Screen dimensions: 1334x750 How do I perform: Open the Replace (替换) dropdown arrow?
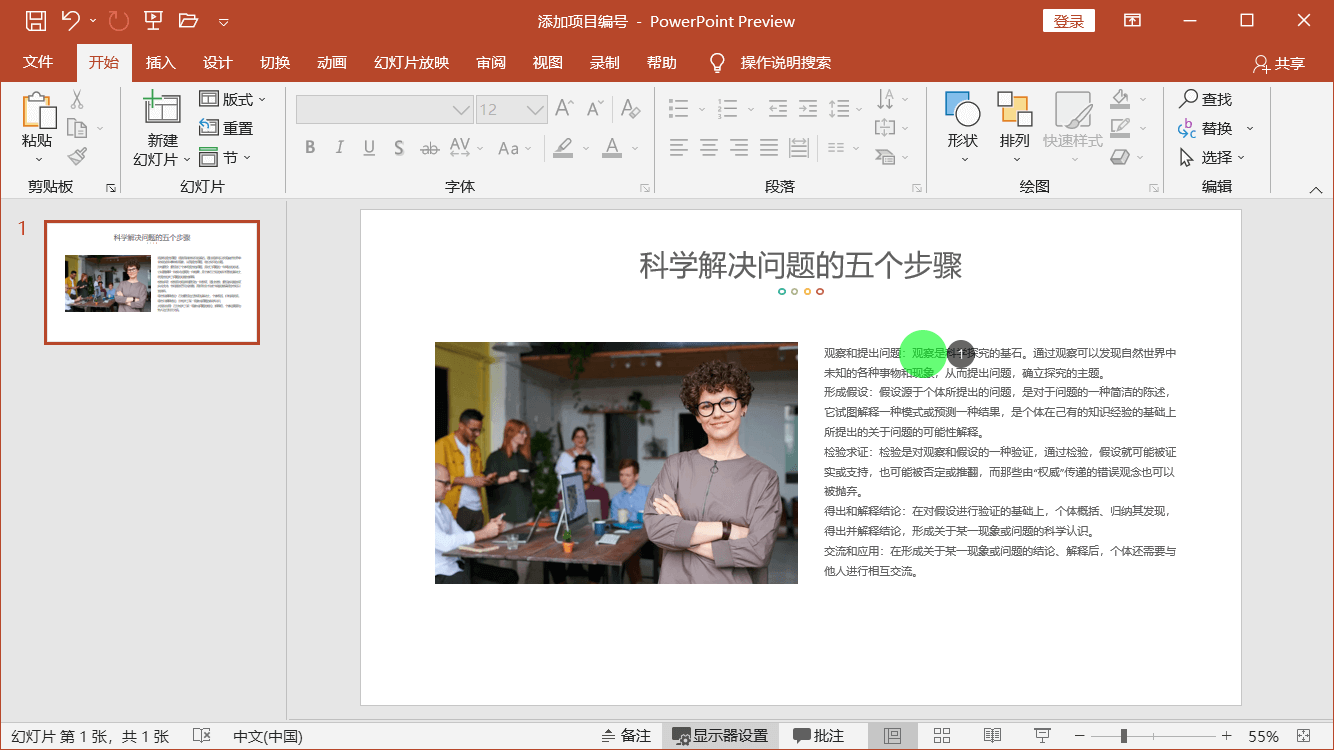(x=1250, y=128)
